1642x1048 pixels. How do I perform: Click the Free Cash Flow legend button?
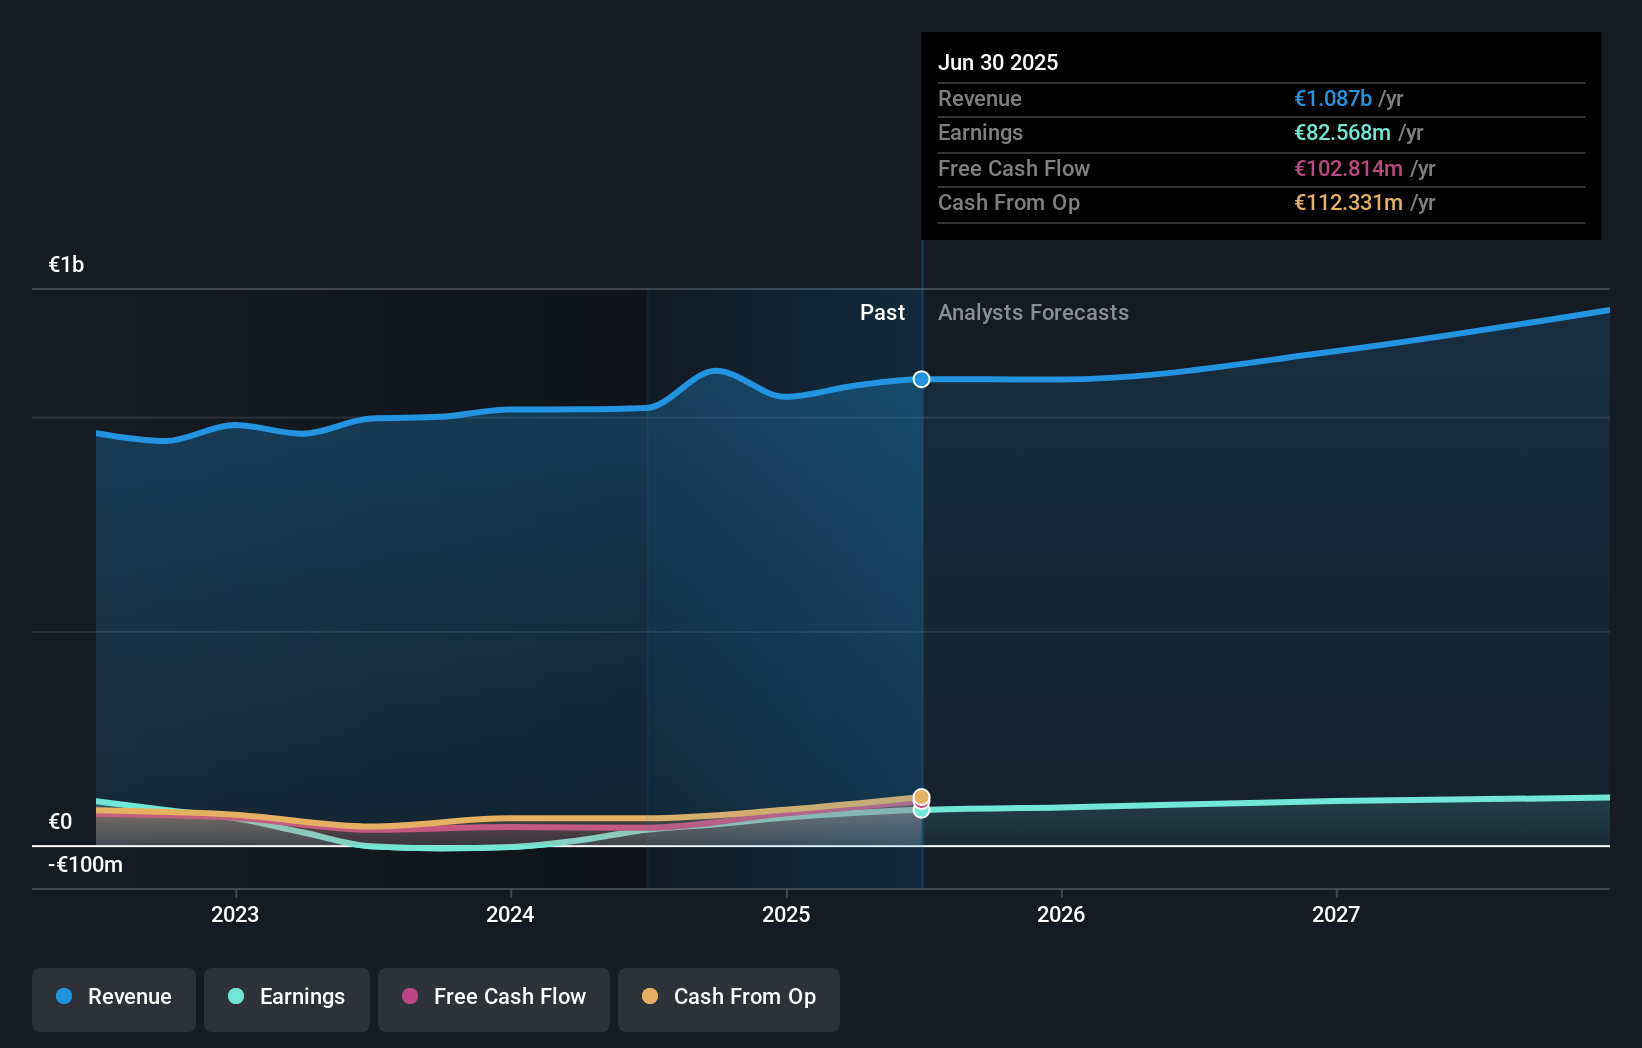pos(493,999)
